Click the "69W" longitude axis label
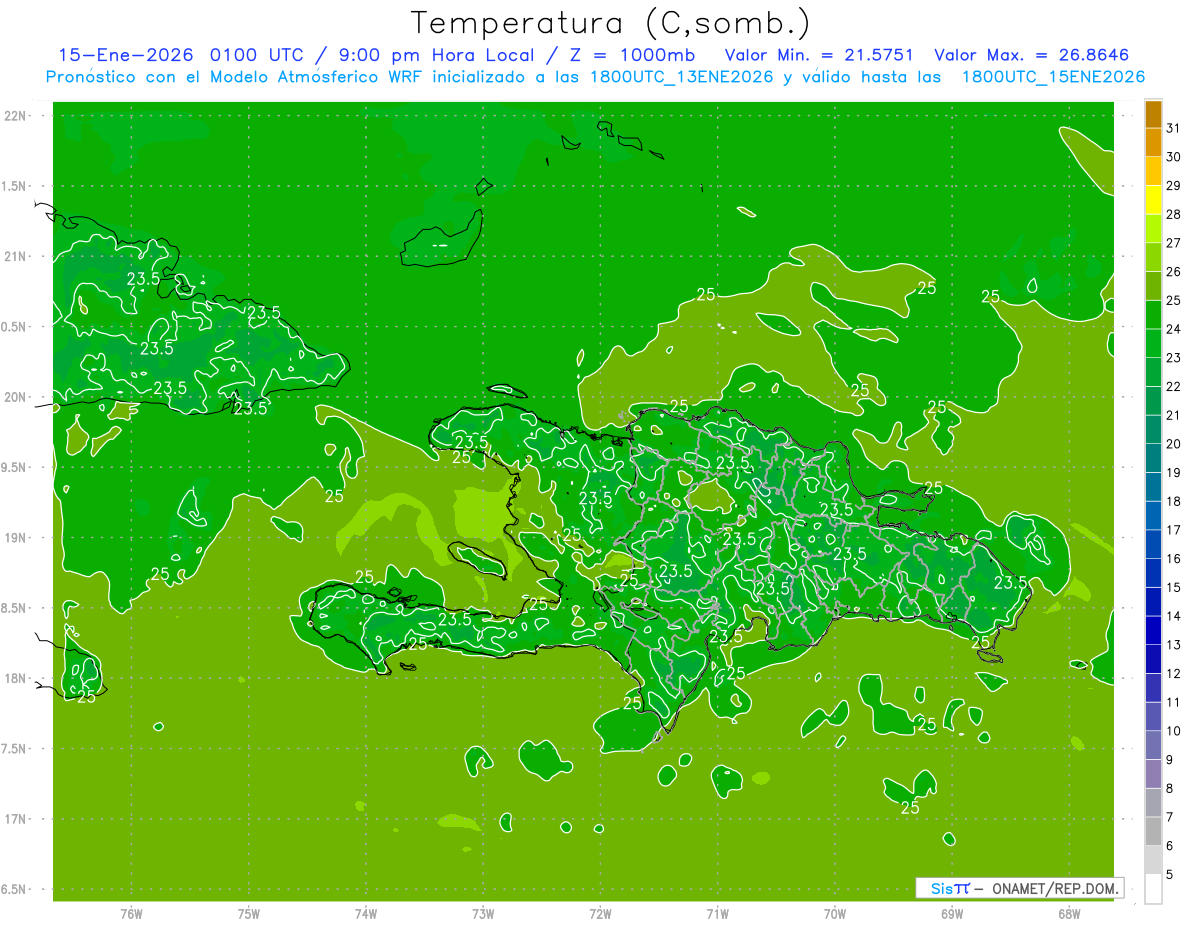The height and width of the screenshot is (927, 1200). (951, 913)
